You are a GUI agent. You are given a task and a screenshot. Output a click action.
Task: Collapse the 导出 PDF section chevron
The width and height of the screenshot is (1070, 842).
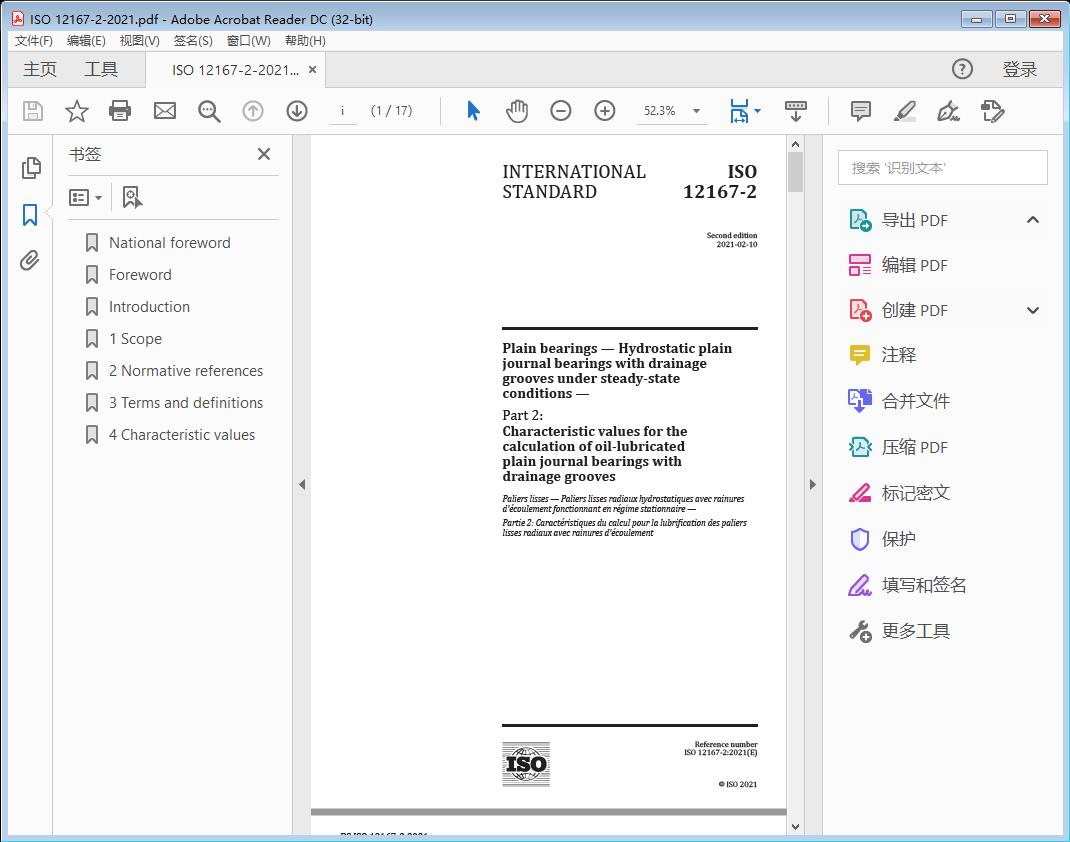1033,220
